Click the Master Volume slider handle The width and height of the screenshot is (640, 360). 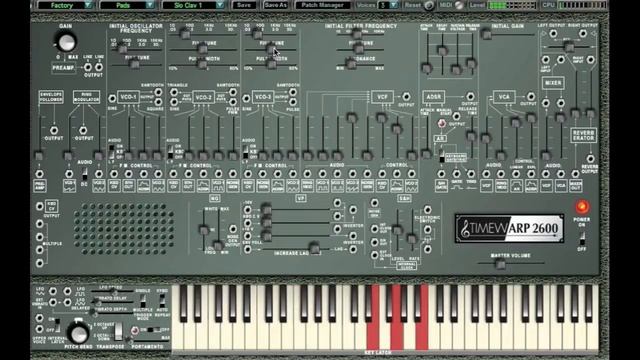point(500,264)
